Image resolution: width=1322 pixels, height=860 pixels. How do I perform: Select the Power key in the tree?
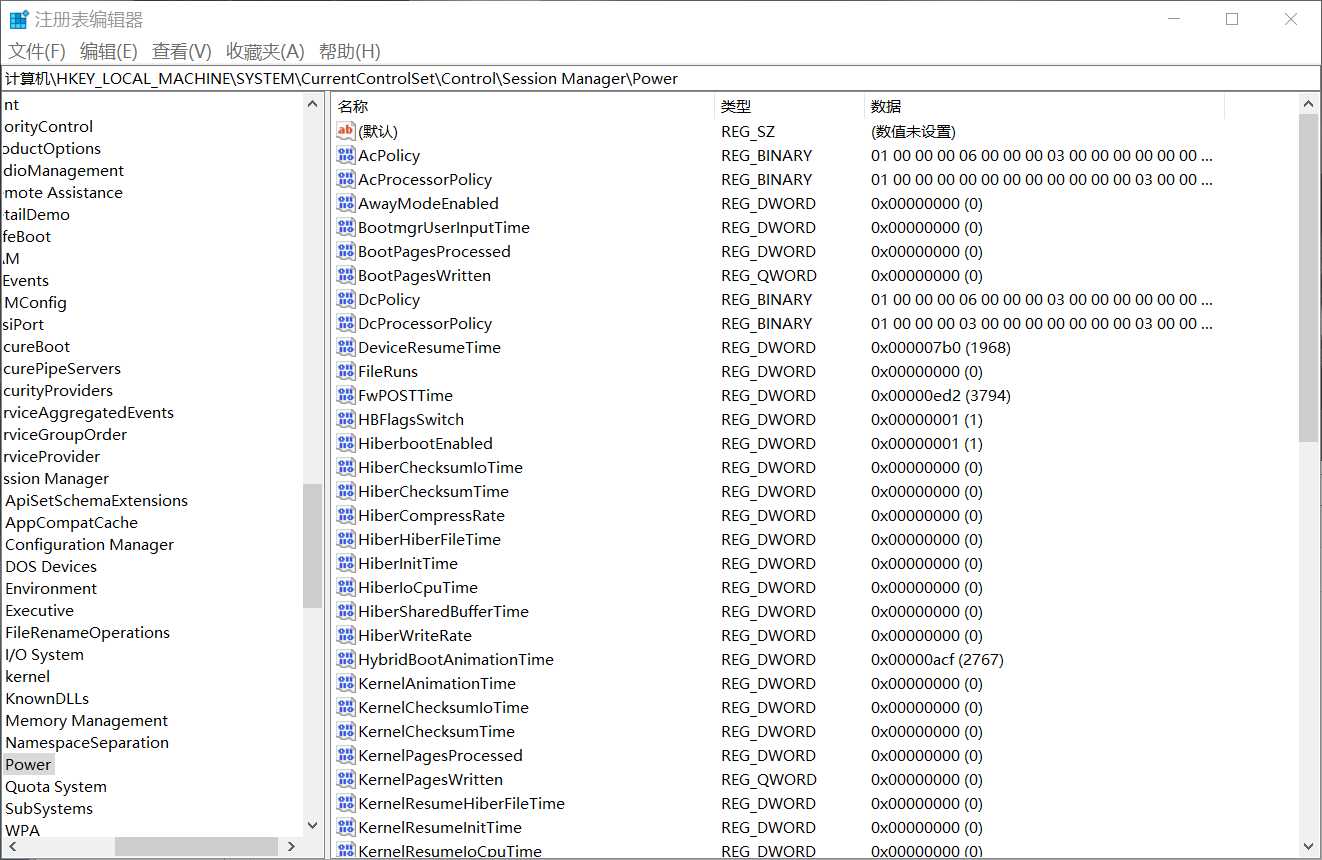[28, 764]
